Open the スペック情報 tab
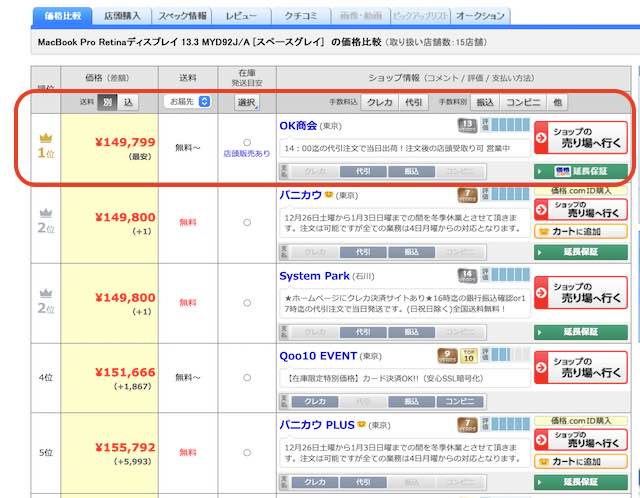 coord(182,16)
